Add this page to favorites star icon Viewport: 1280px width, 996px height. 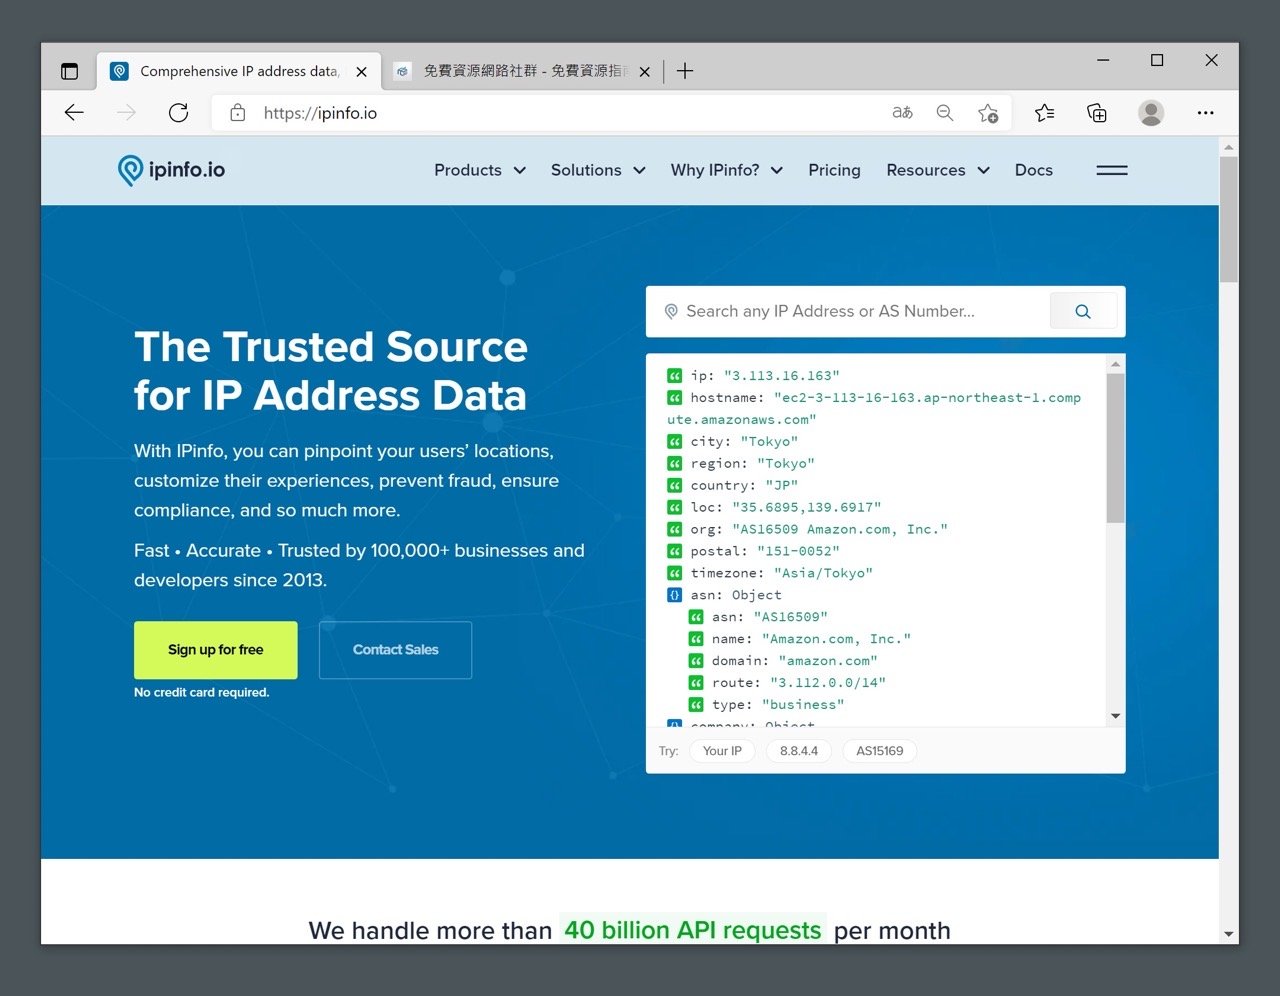(x=988, y=113)
